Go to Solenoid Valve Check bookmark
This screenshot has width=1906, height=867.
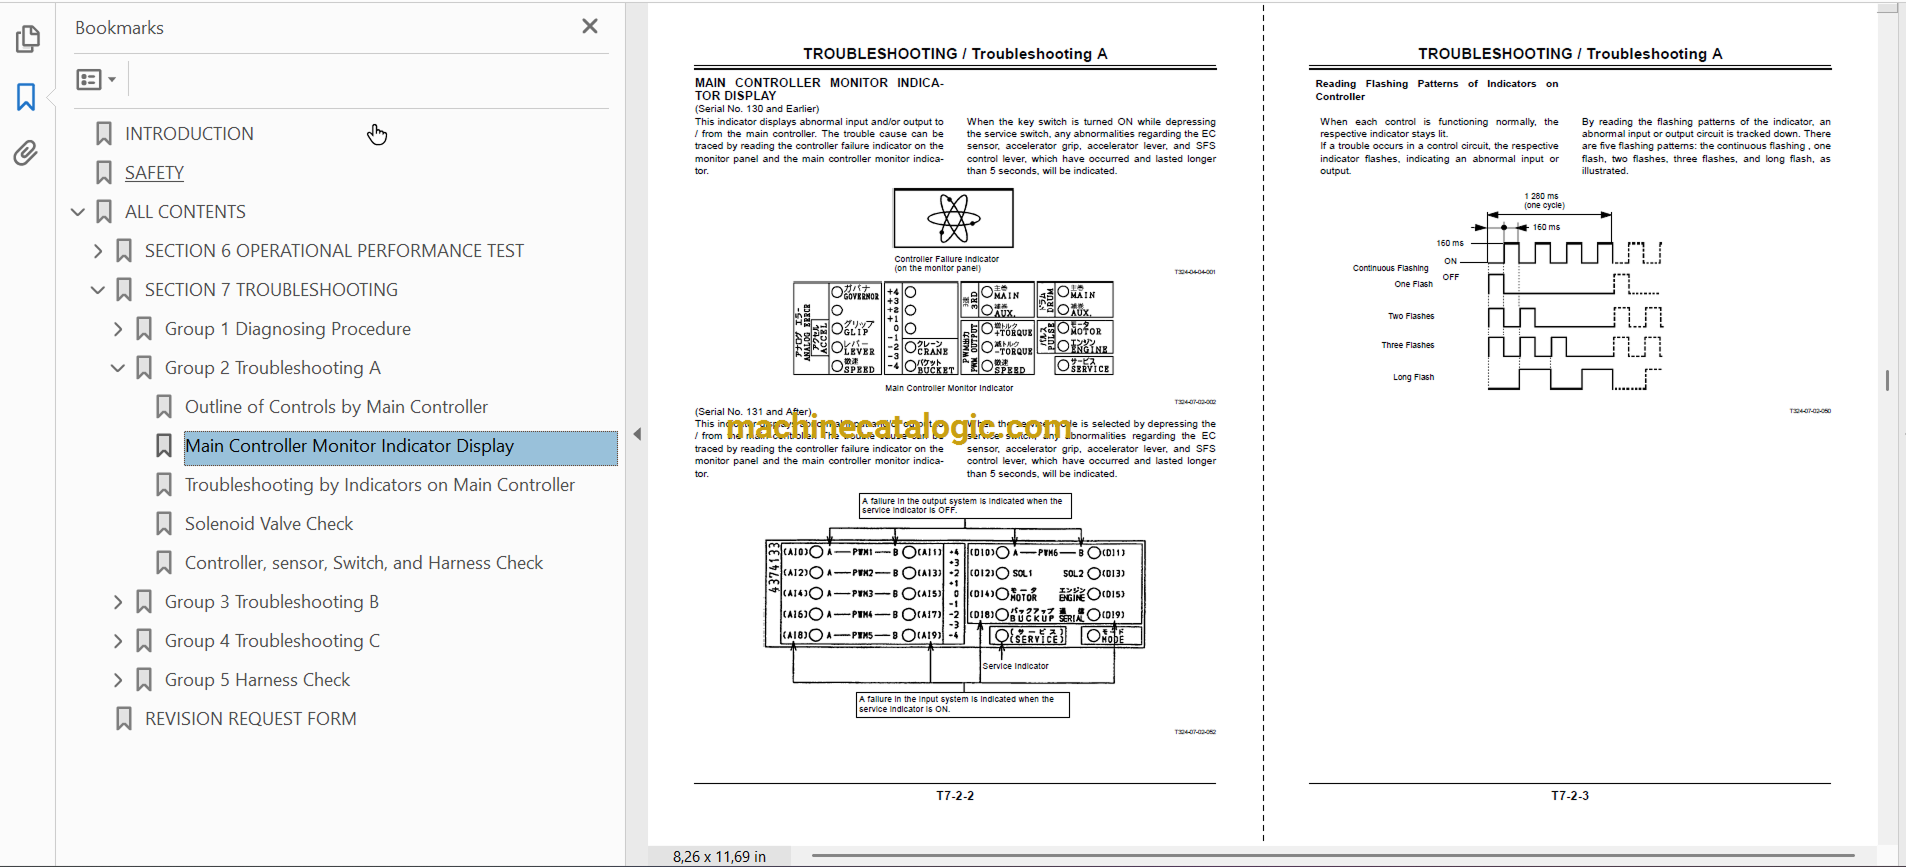coord(269,523)
